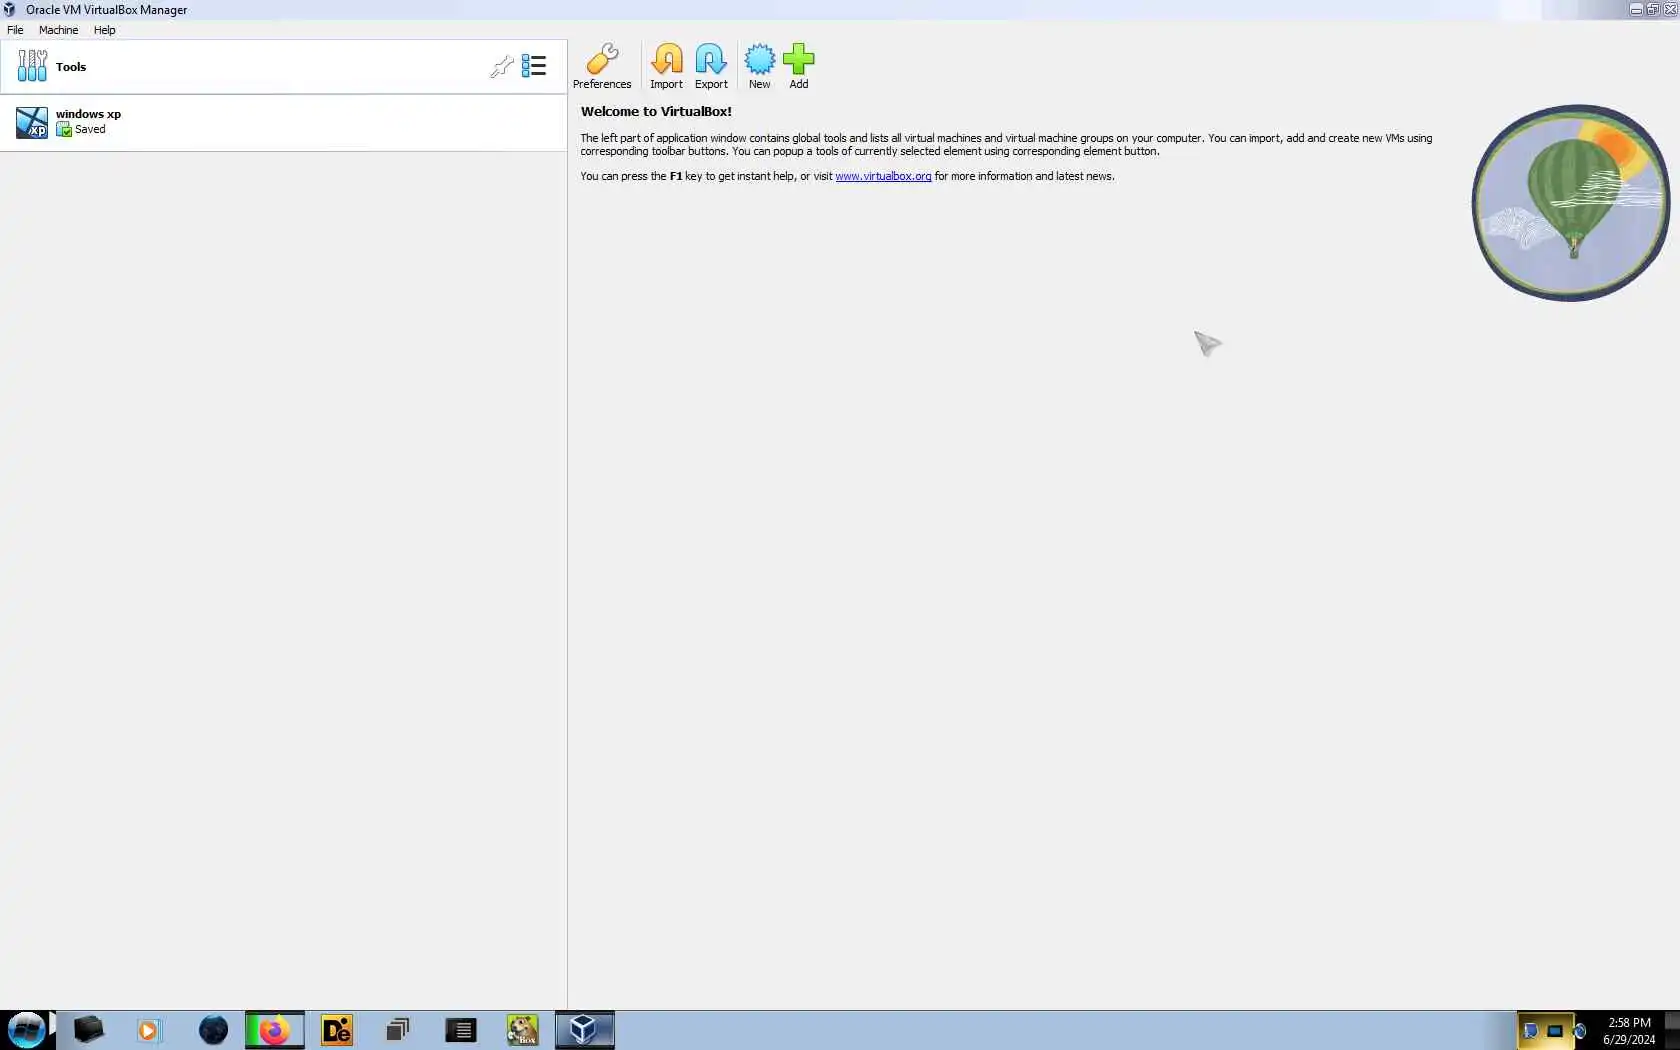Open the stacked windows taskbar icon
This screenshot has height=1050, width=1680.
tap(398, 1030)
